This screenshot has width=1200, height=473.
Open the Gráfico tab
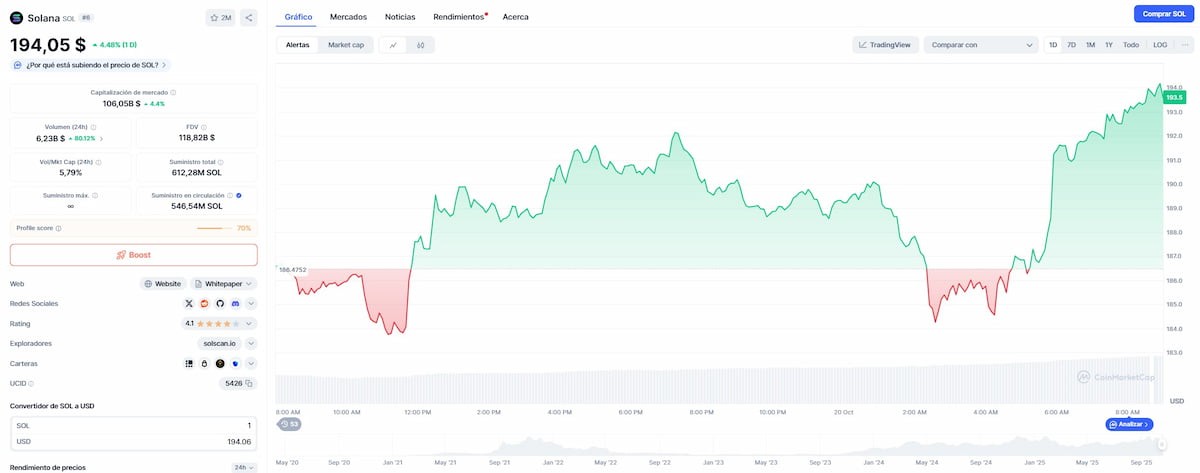(298, 17)
